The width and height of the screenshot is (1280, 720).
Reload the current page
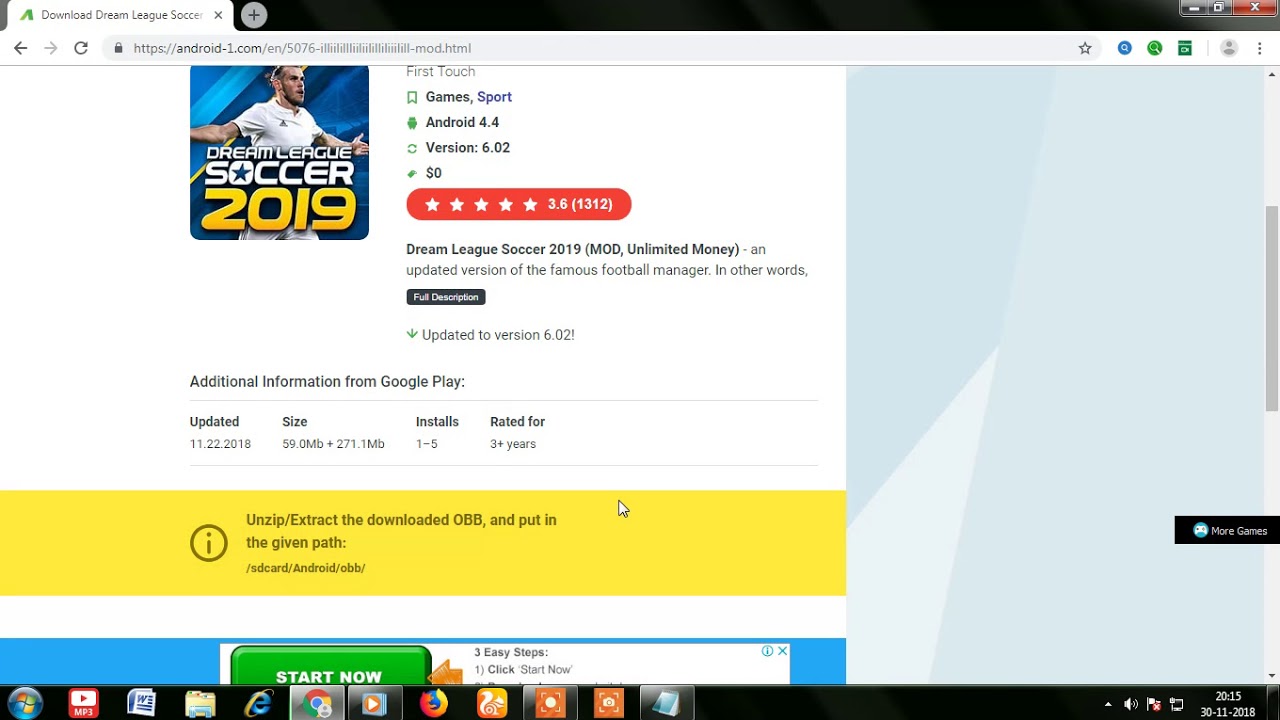[x=81, y=48]
